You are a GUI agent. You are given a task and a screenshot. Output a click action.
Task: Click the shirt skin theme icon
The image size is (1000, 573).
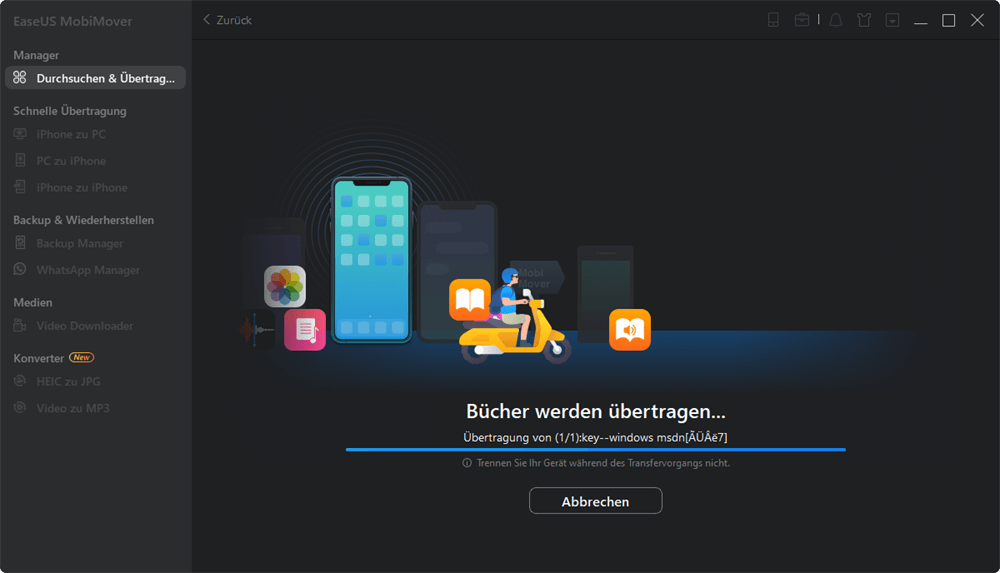pyautogui.click(x=864, y=20)
